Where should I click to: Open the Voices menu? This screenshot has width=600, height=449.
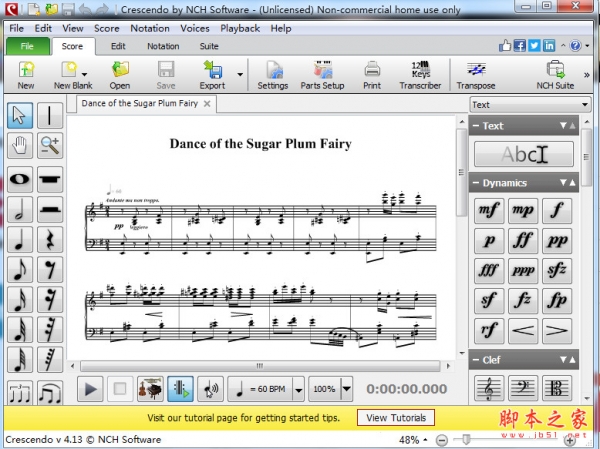(x=195, y=28)
